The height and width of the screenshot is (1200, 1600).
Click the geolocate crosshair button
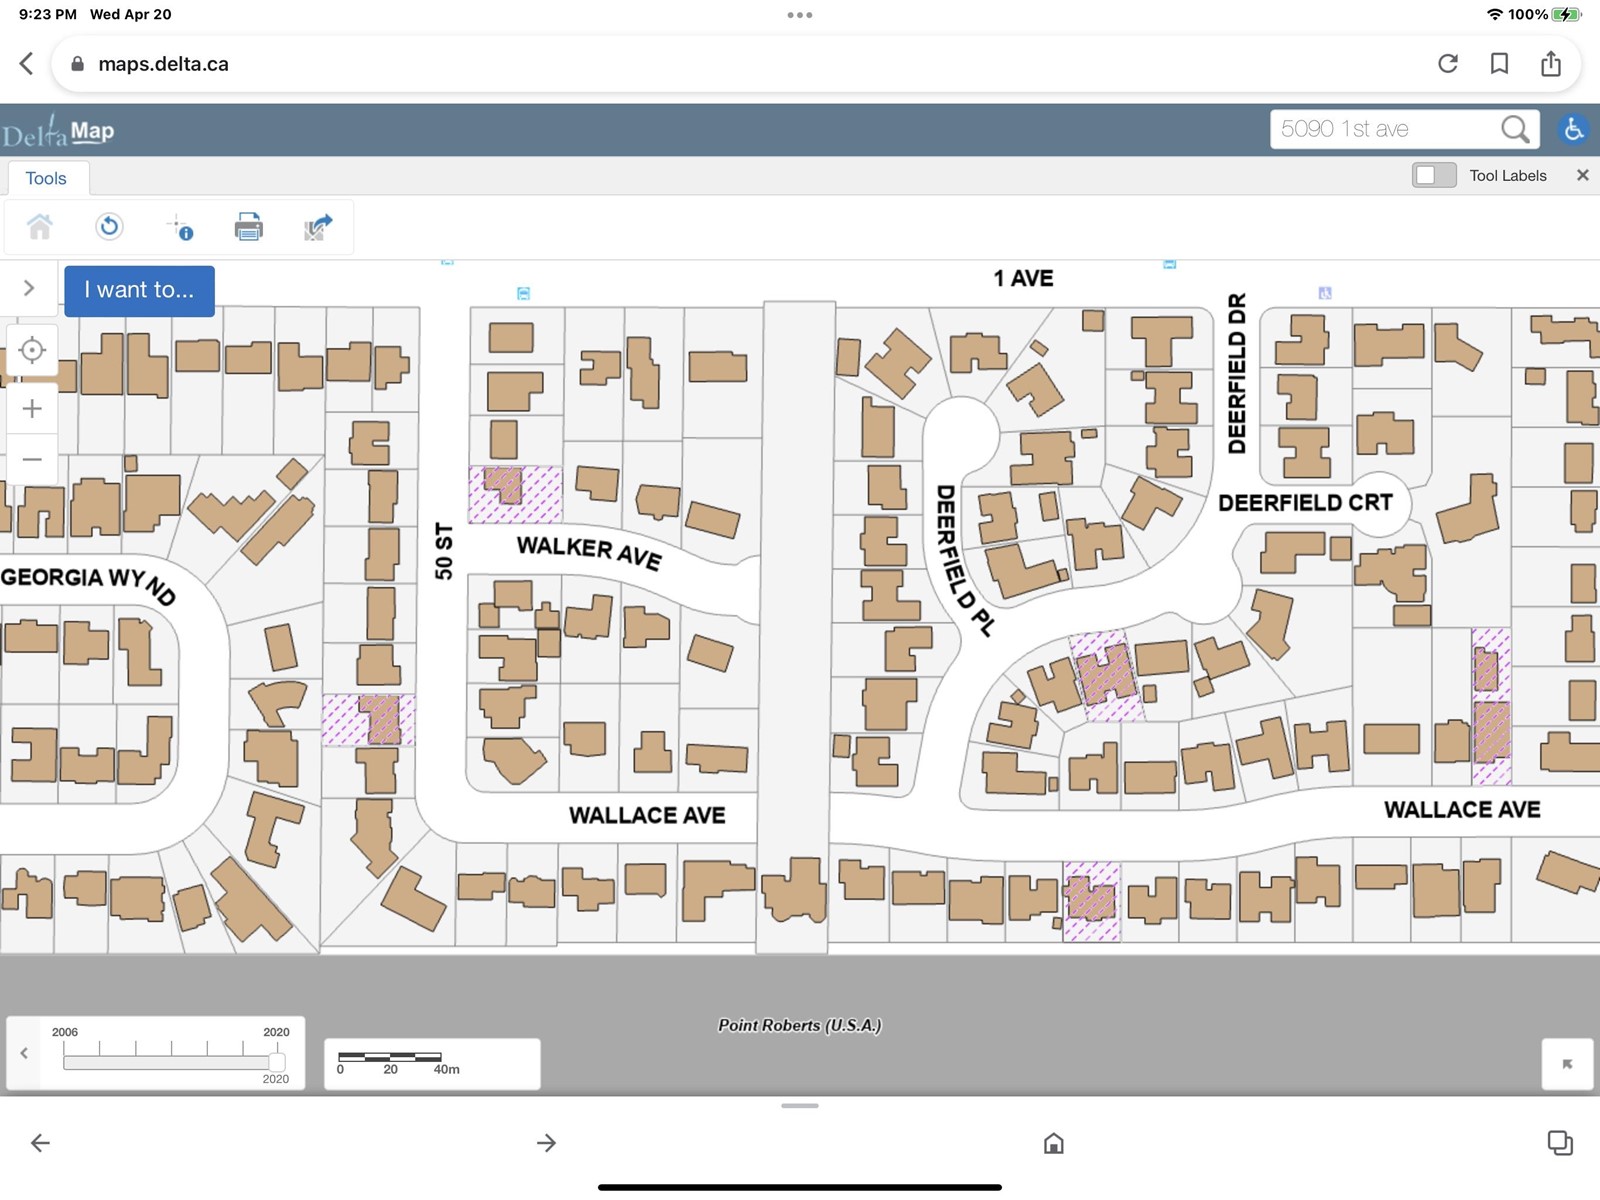(32, 351)
